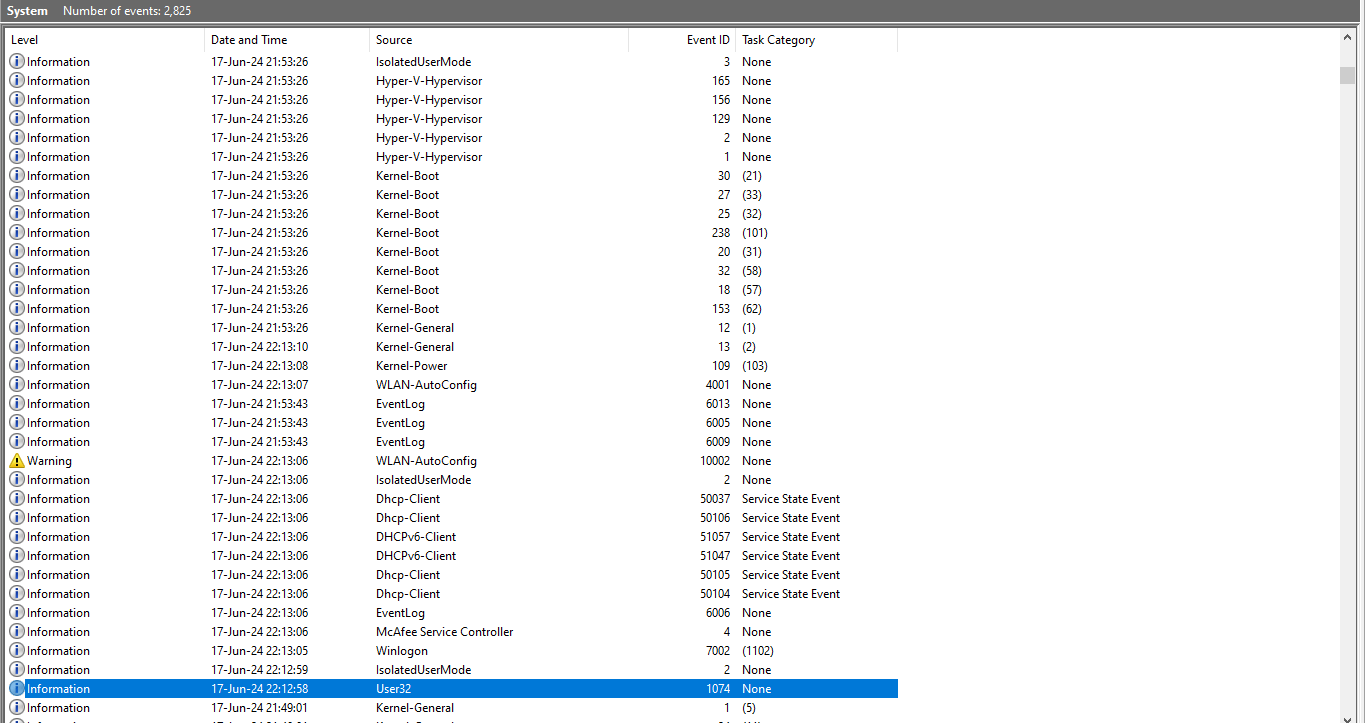Click event ID '4001' cell

718,385
